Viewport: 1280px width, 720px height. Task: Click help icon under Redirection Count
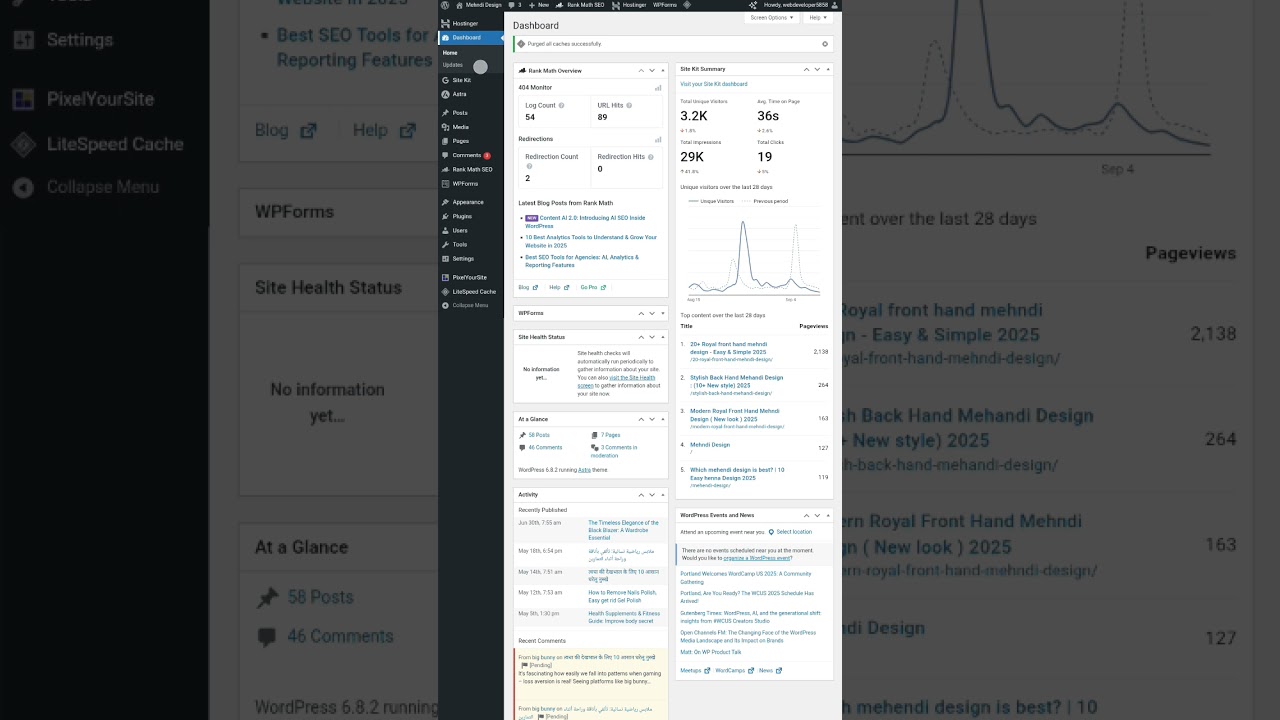[529, 166]
